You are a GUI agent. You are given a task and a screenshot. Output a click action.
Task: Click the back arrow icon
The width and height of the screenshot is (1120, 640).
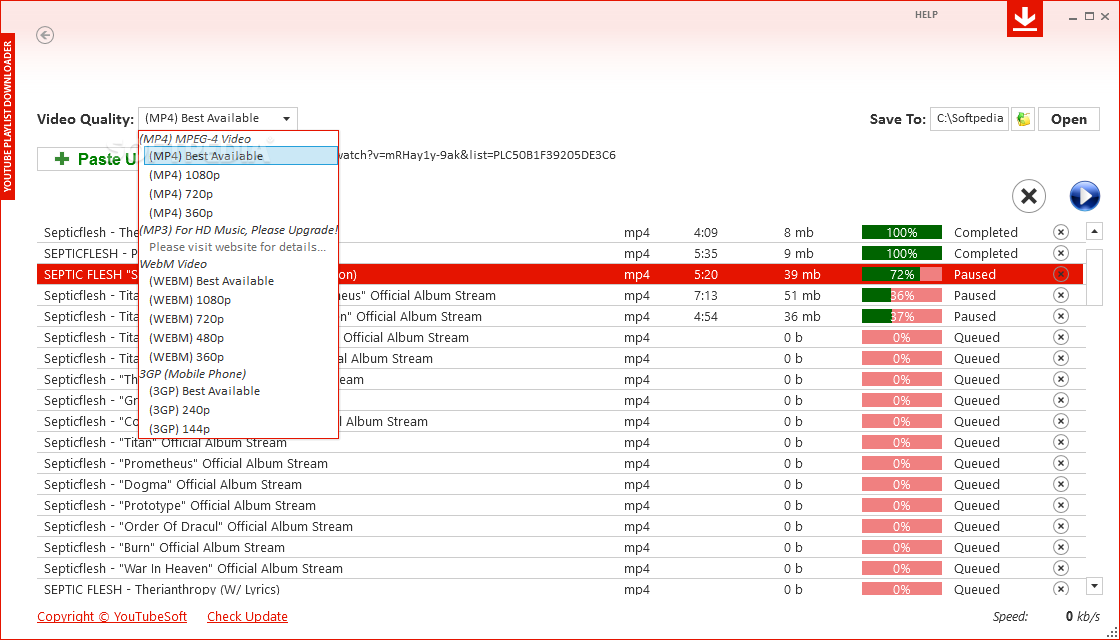[x=45, y=35]
